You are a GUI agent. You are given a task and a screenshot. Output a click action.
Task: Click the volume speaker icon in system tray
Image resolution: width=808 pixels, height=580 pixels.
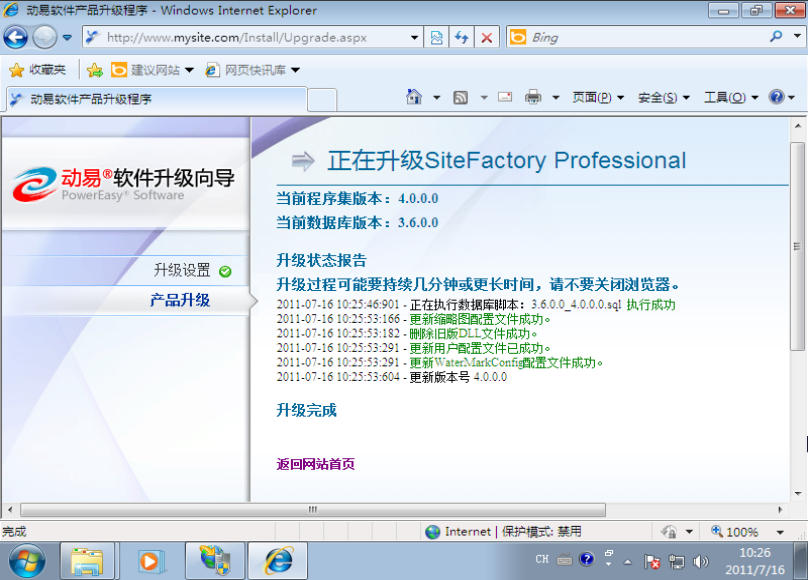[x=701, y=561]
